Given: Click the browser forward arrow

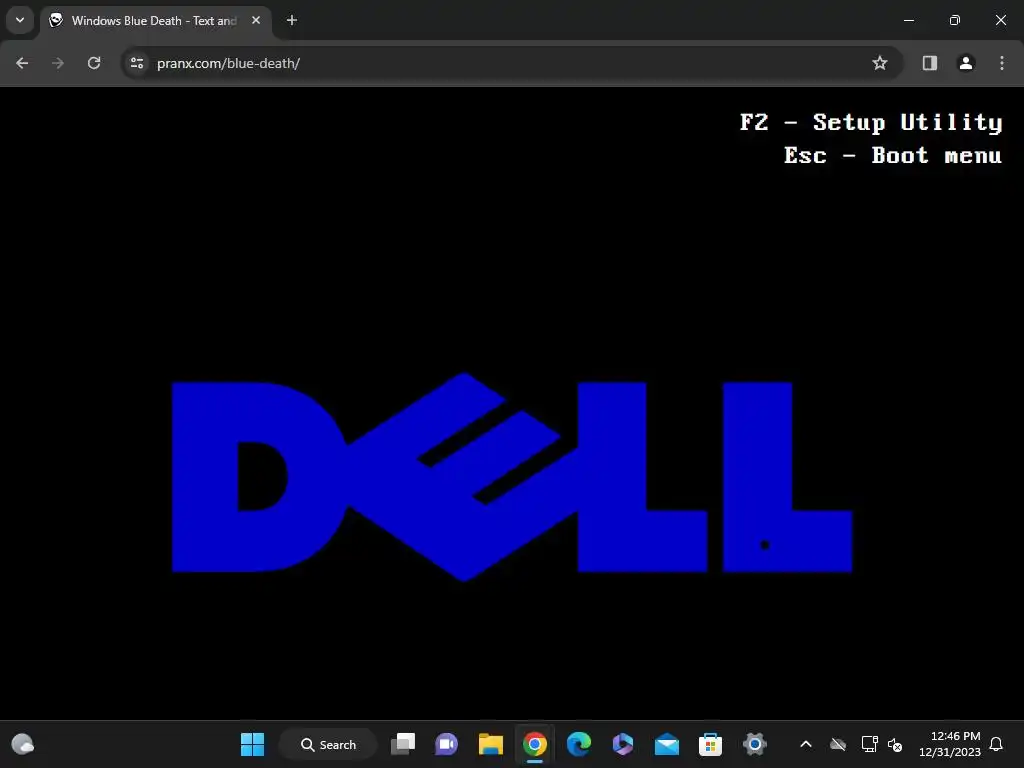Looking at the screenshot, I should click(x=58, y=63).
